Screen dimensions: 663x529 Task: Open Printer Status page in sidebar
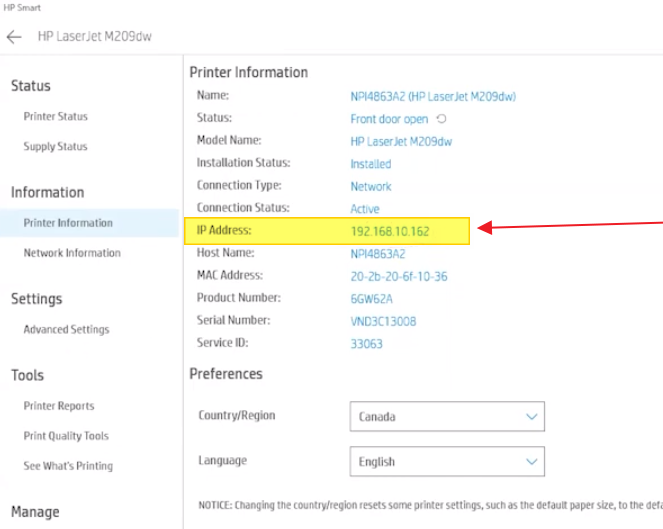point(55,116)
